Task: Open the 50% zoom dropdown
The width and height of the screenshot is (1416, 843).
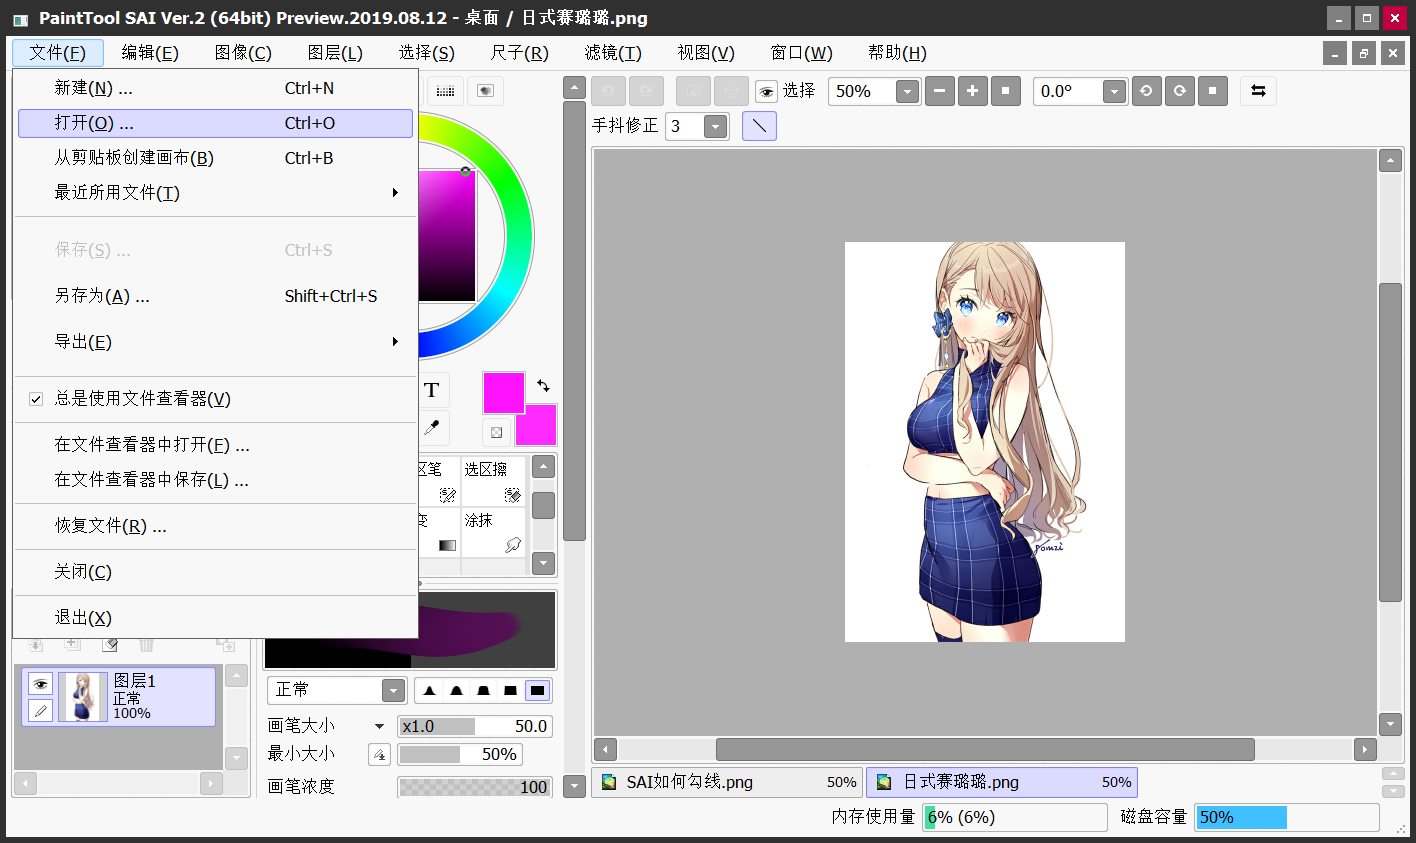Action: 907,92
